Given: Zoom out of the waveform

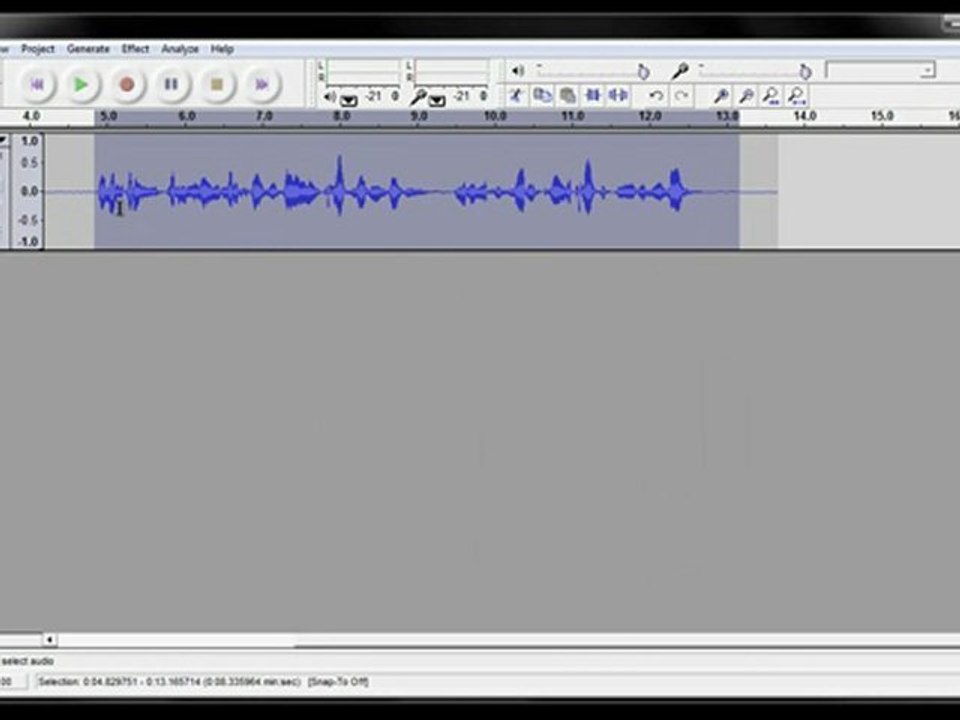Looking at the screenshot, I should pos(746,96).
